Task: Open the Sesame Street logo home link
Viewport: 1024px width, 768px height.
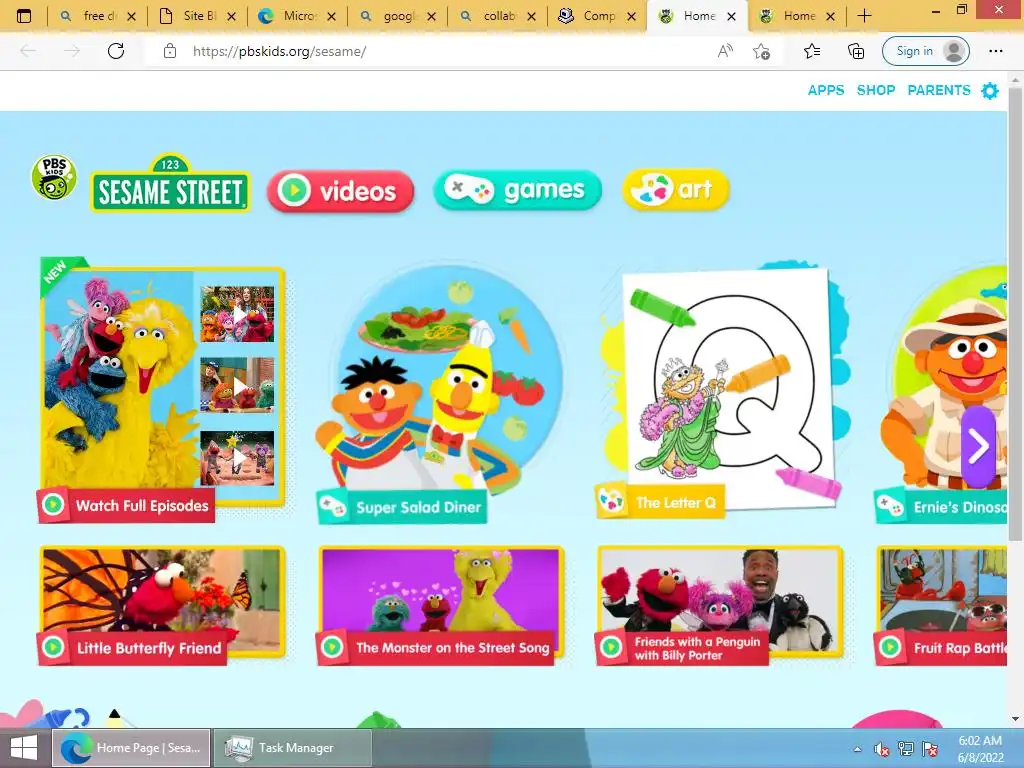Action: click(x=170, y=184)
